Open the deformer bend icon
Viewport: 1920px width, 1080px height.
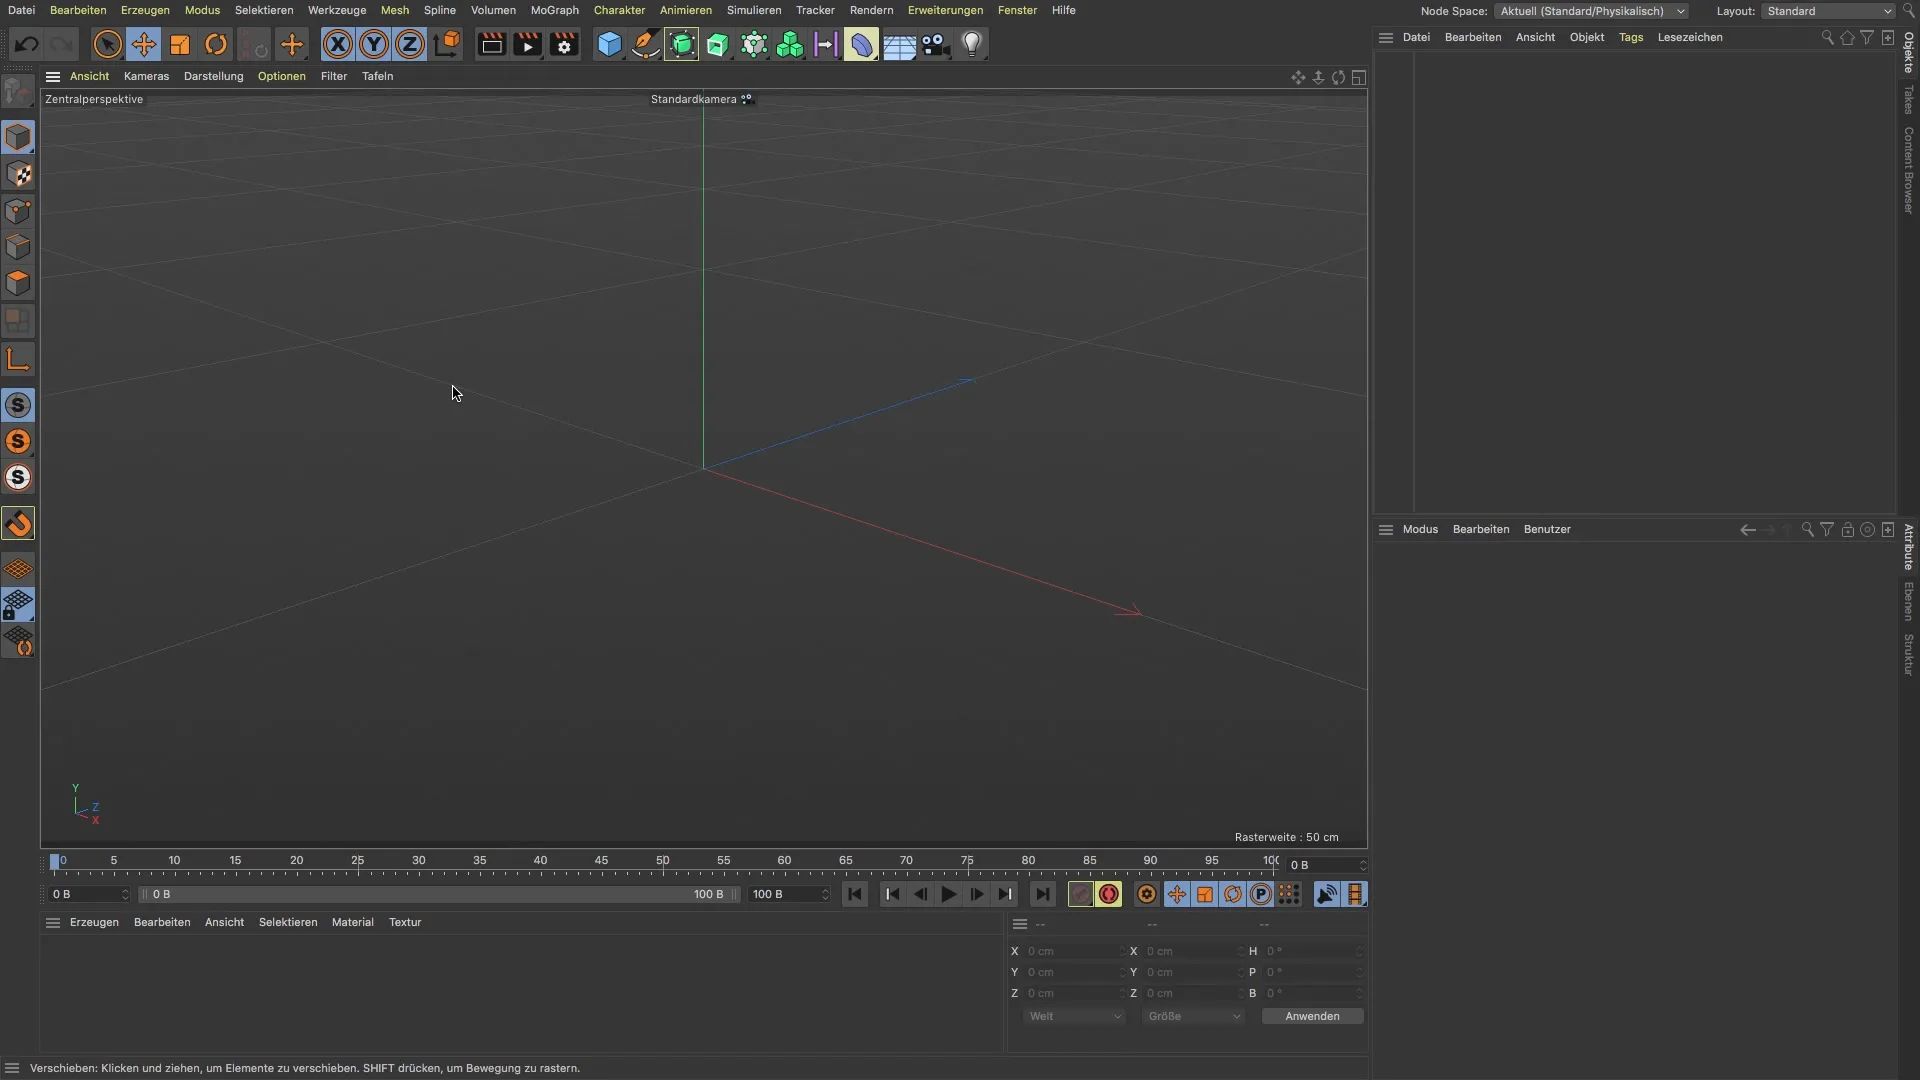pyautogui.click(x=862, y=45)
